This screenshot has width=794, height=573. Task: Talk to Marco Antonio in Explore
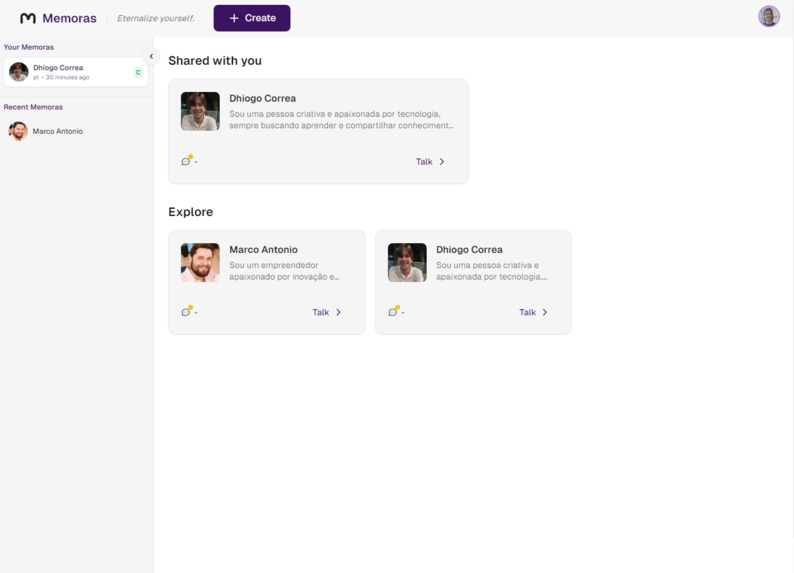coord(327,312)
